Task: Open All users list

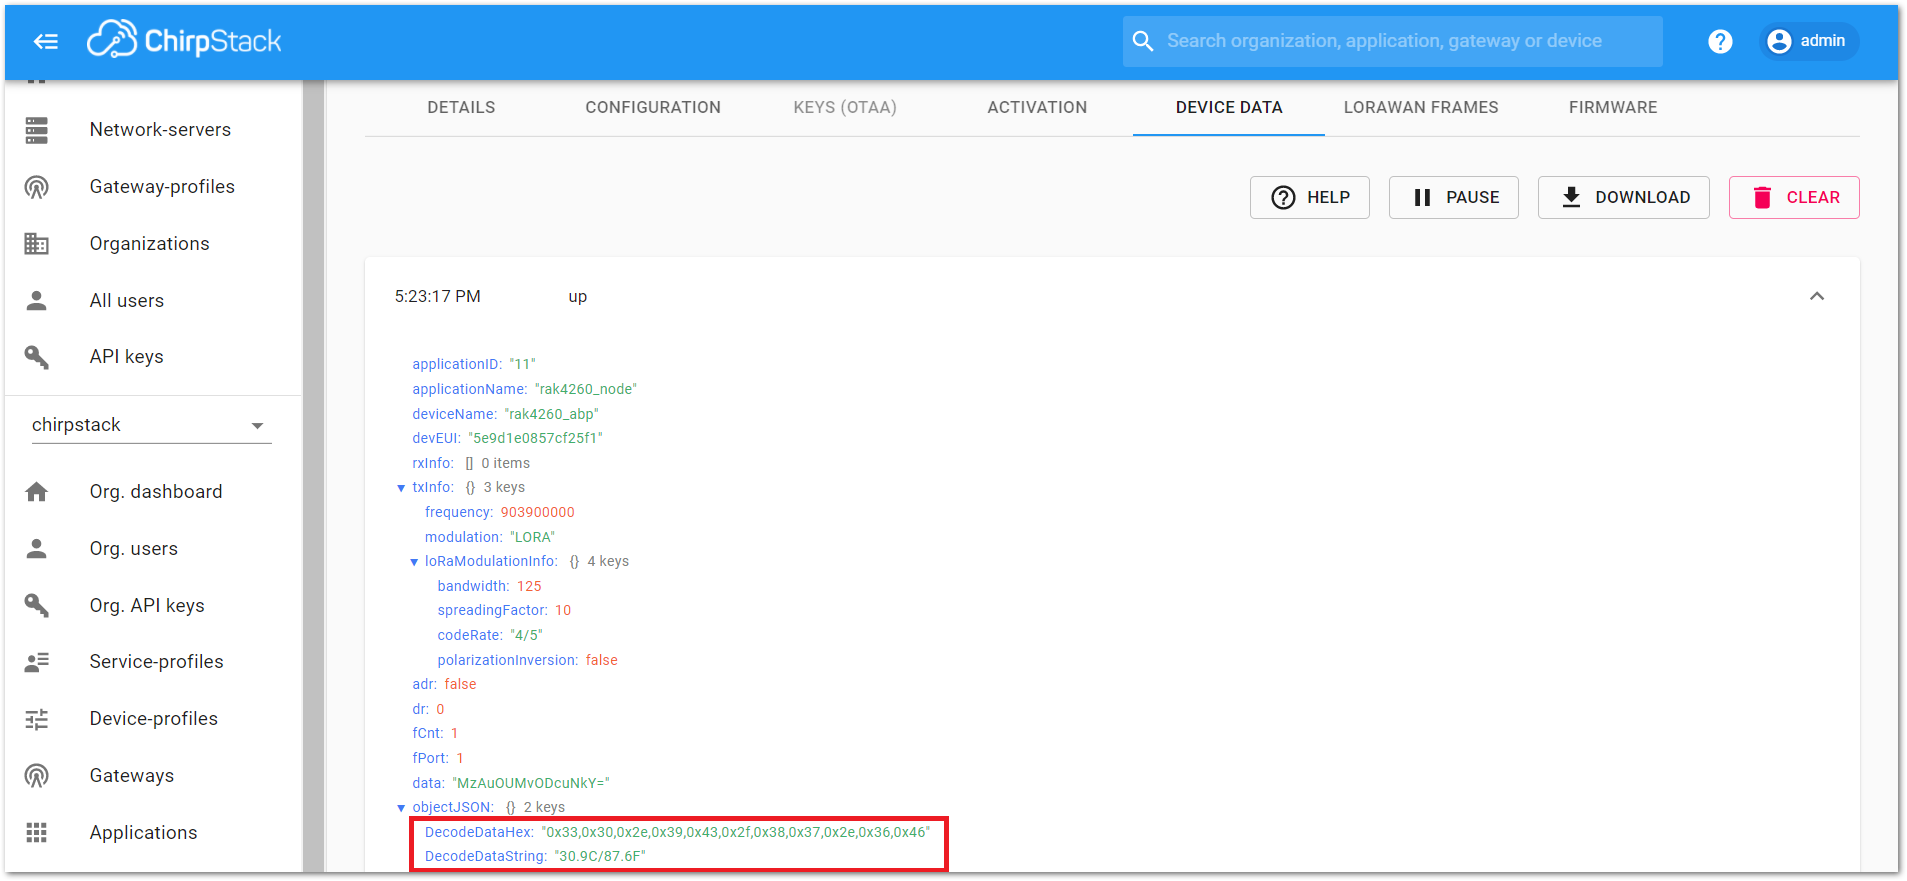Action: (x=126, y=301)
